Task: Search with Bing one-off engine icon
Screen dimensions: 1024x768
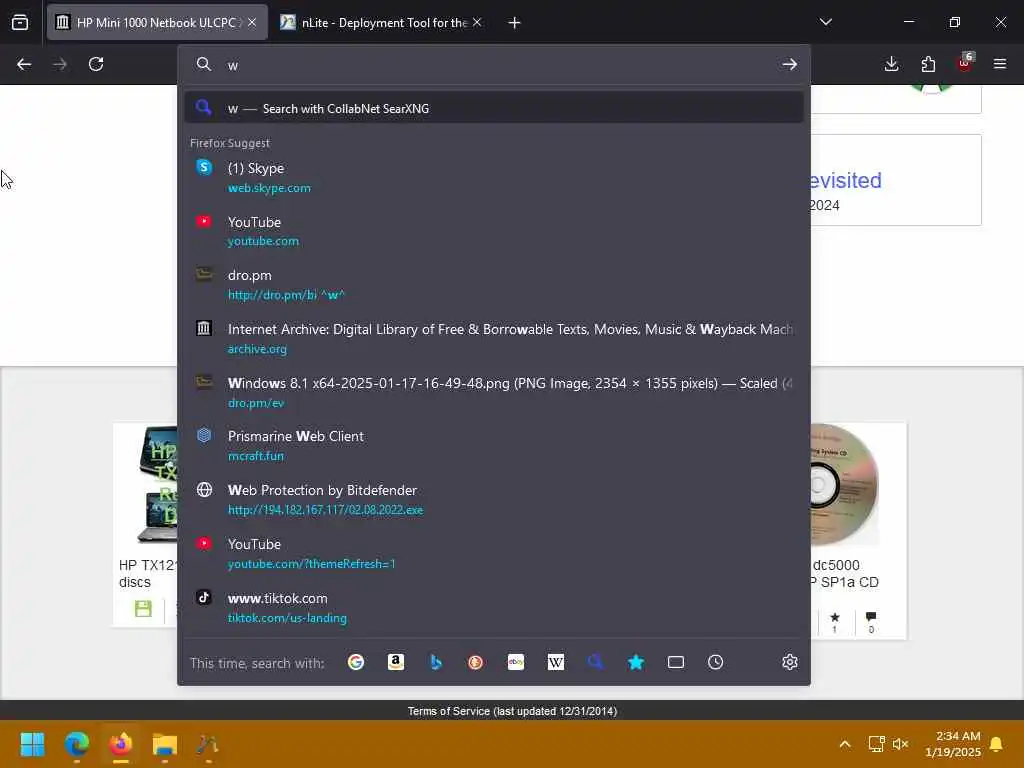Action: click(436, 662)
